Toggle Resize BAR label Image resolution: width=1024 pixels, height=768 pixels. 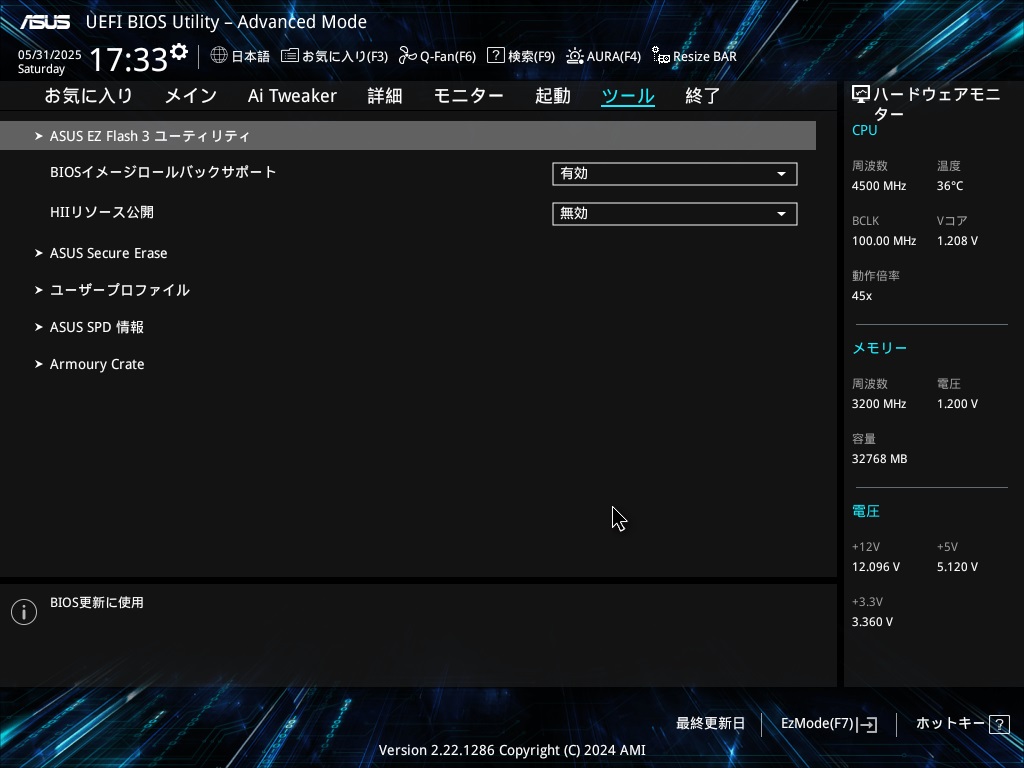[x=705, y=57]
